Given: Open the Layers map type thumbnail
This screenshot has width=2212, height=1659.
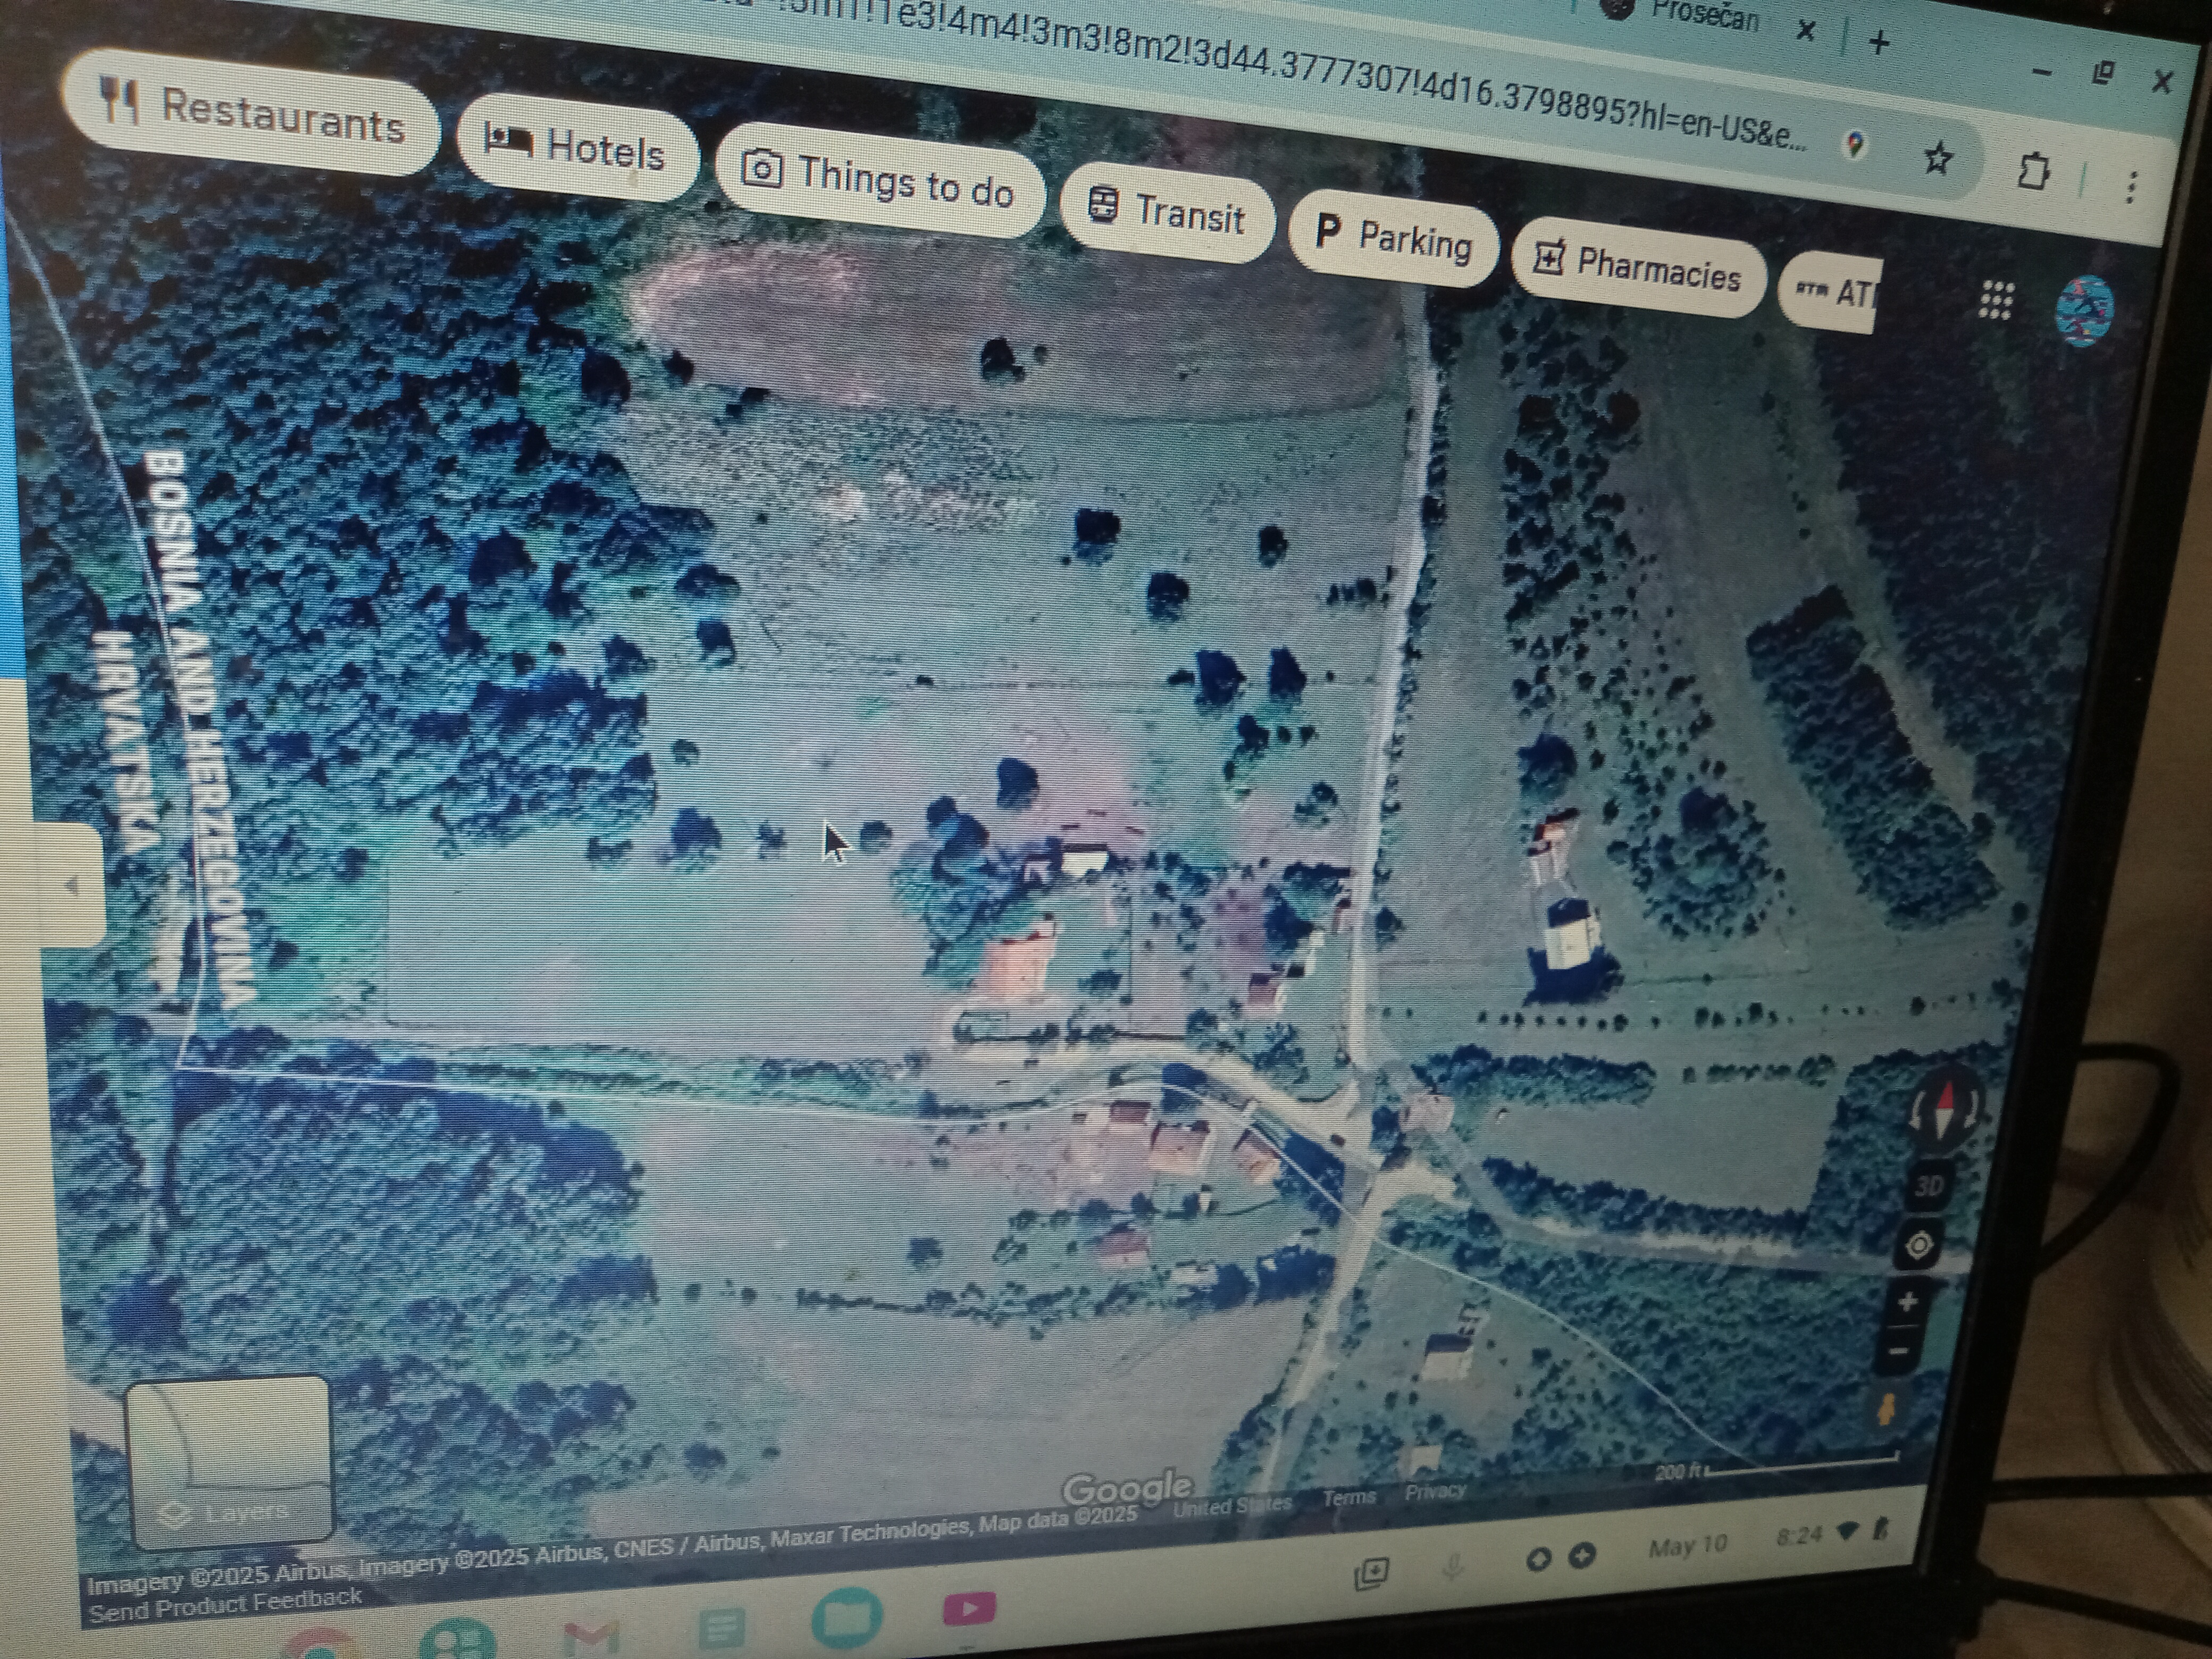Looking at the screenshot, I should click(x=230, y=1462).
